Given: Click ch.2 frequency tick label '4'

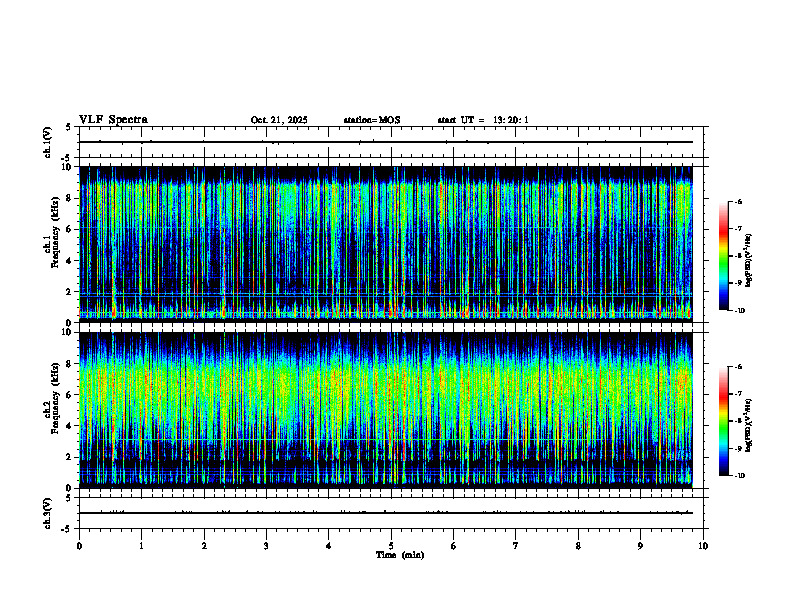Looking at the screenshot, I should point(70,426).
